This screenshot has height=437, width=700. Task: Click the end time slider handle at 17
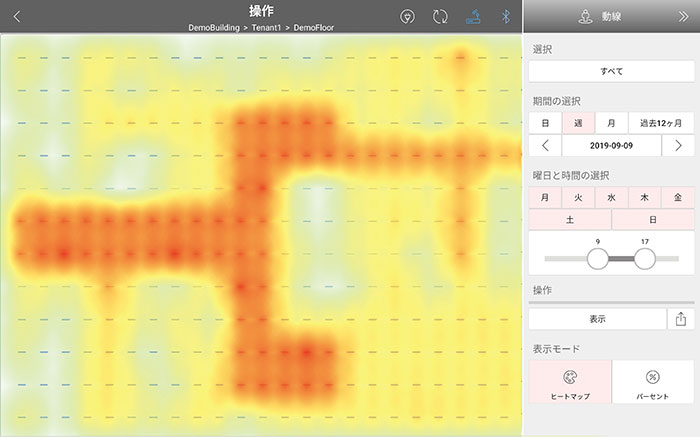[x=645, y=258]
